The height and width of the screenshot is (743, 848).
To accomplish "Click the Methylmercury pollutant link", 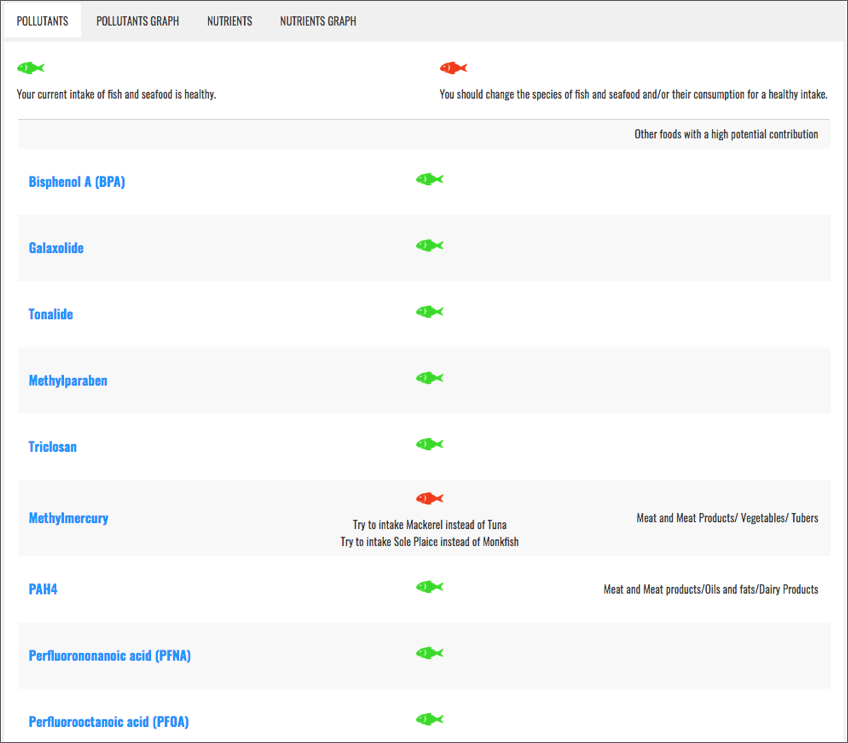I will [x=68, y=518].
